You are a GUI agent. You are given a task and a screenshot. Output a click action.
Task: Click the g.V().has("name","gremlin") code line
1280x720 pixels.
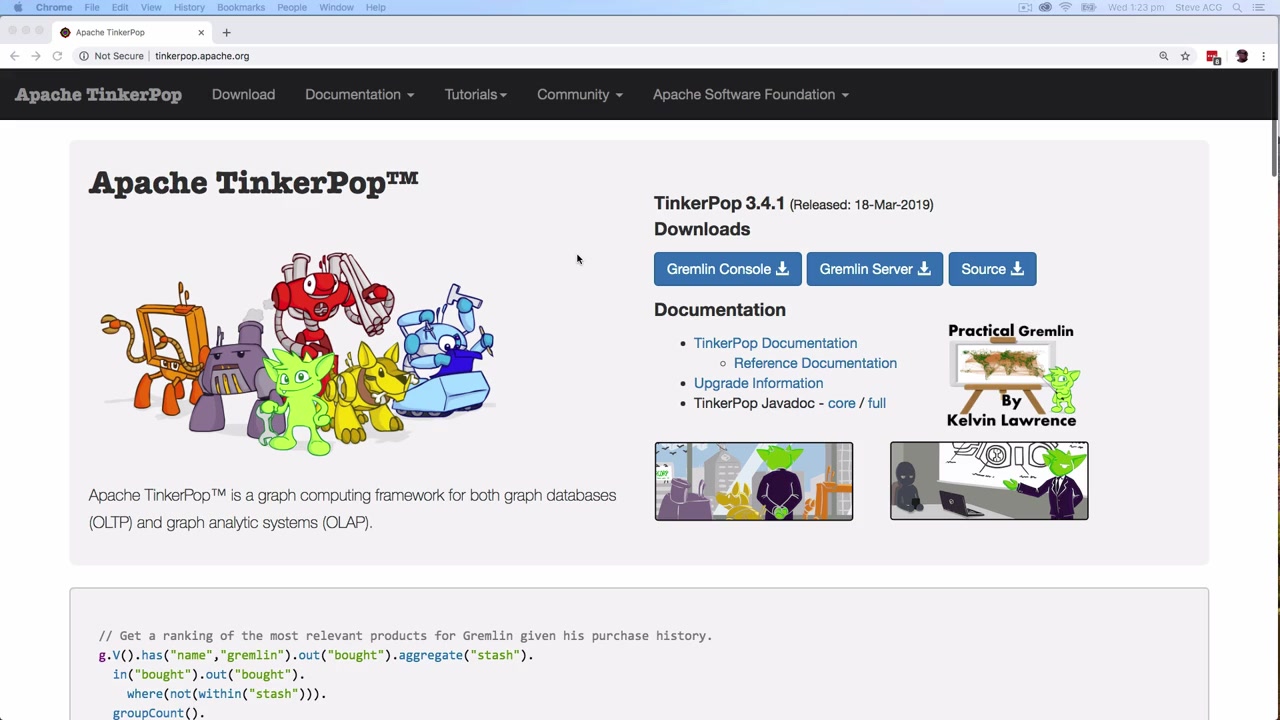point(316,655)
